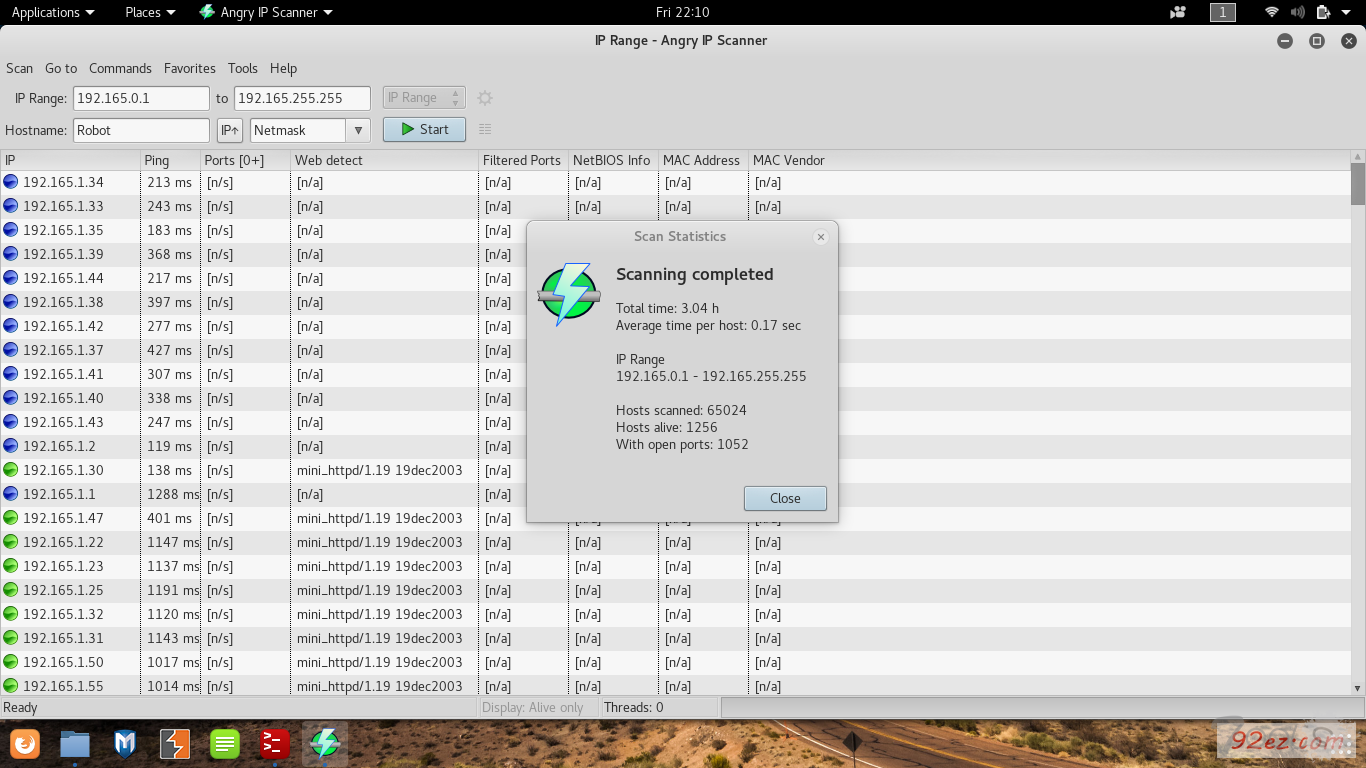Screen dimensions: 1366x768
Task: Click green status icon for 192.165.1.55
Action: point(11,686)
